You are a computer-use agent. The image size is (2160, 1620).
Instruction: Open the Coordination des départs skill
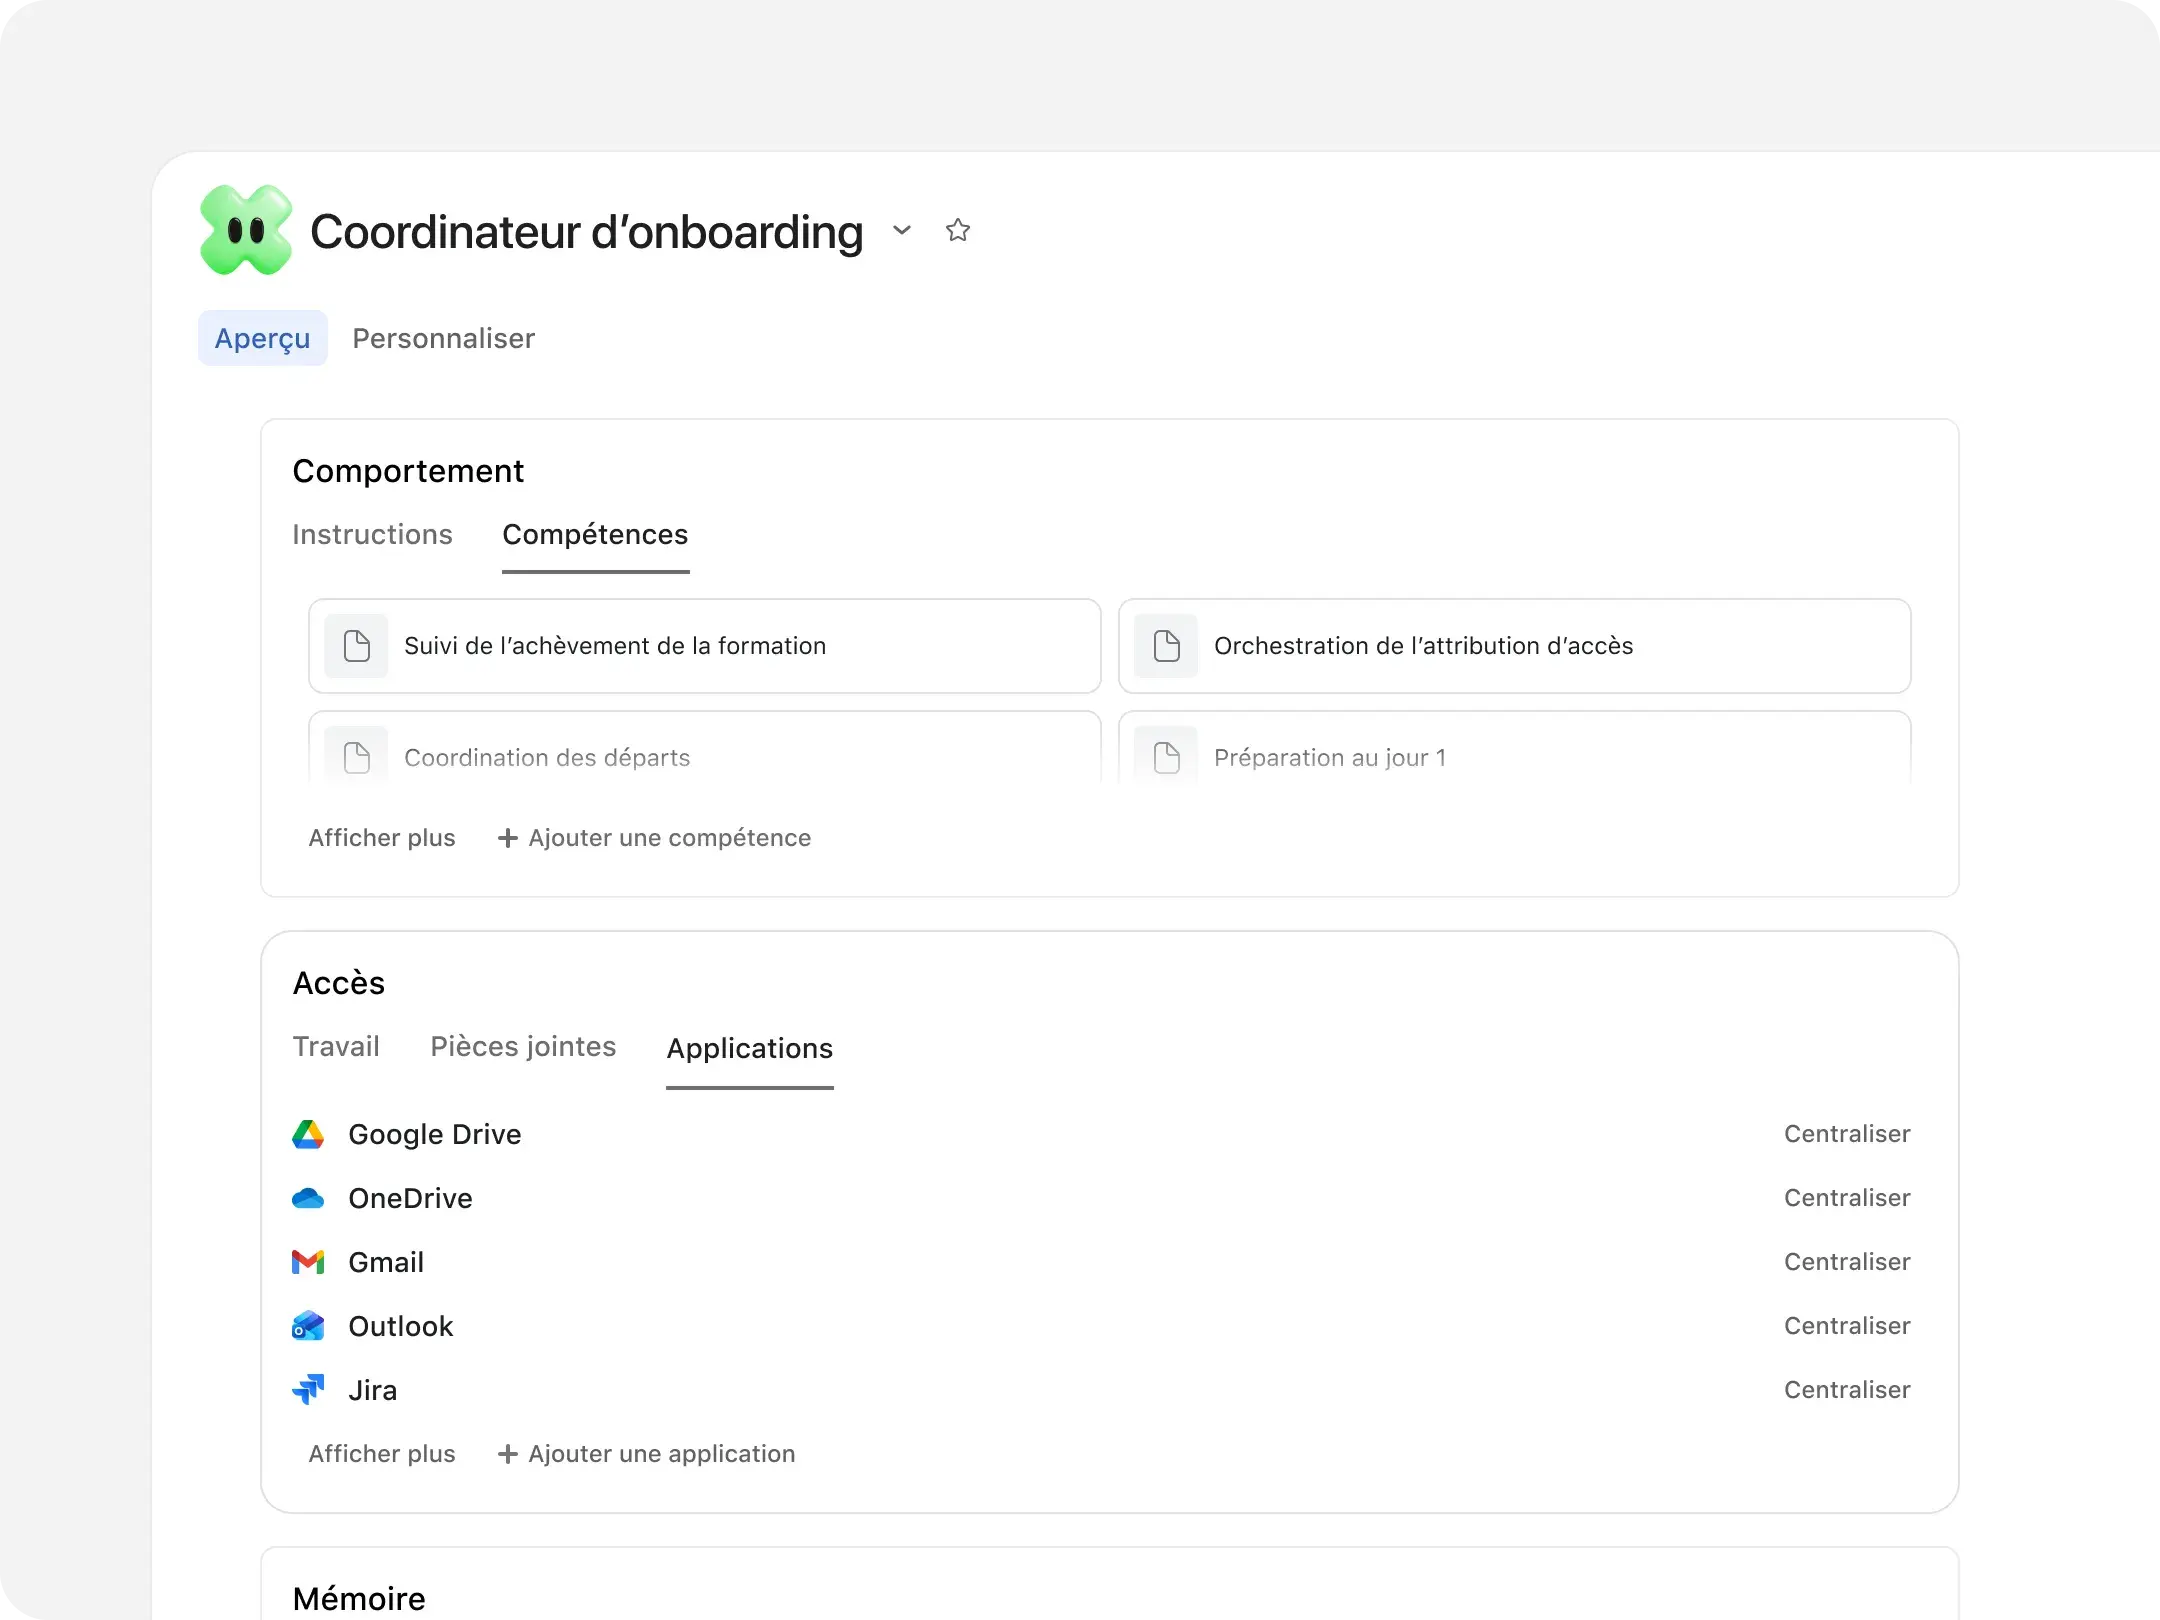pyautogui.click(x=705, y=750)
